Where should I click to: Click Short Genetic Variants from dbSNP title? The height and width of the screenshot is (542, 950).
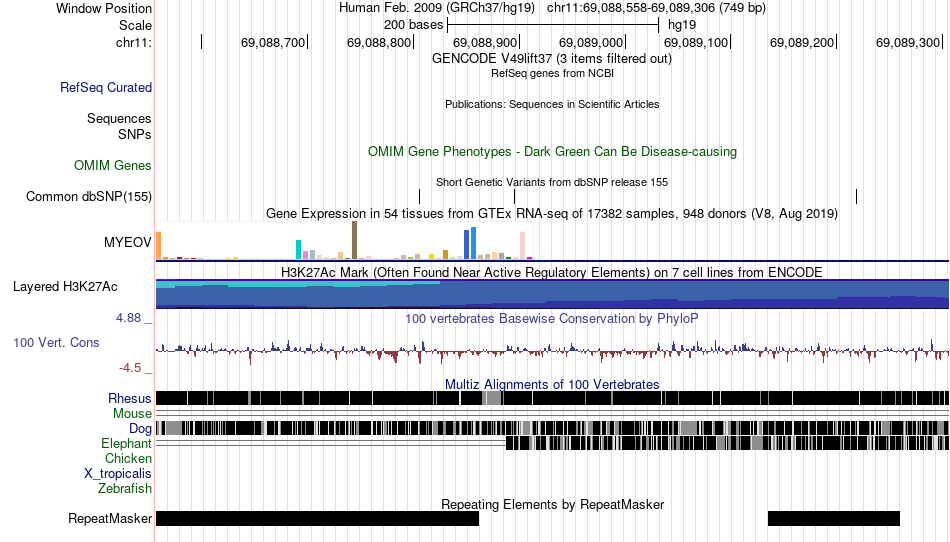tap(552, 182)
